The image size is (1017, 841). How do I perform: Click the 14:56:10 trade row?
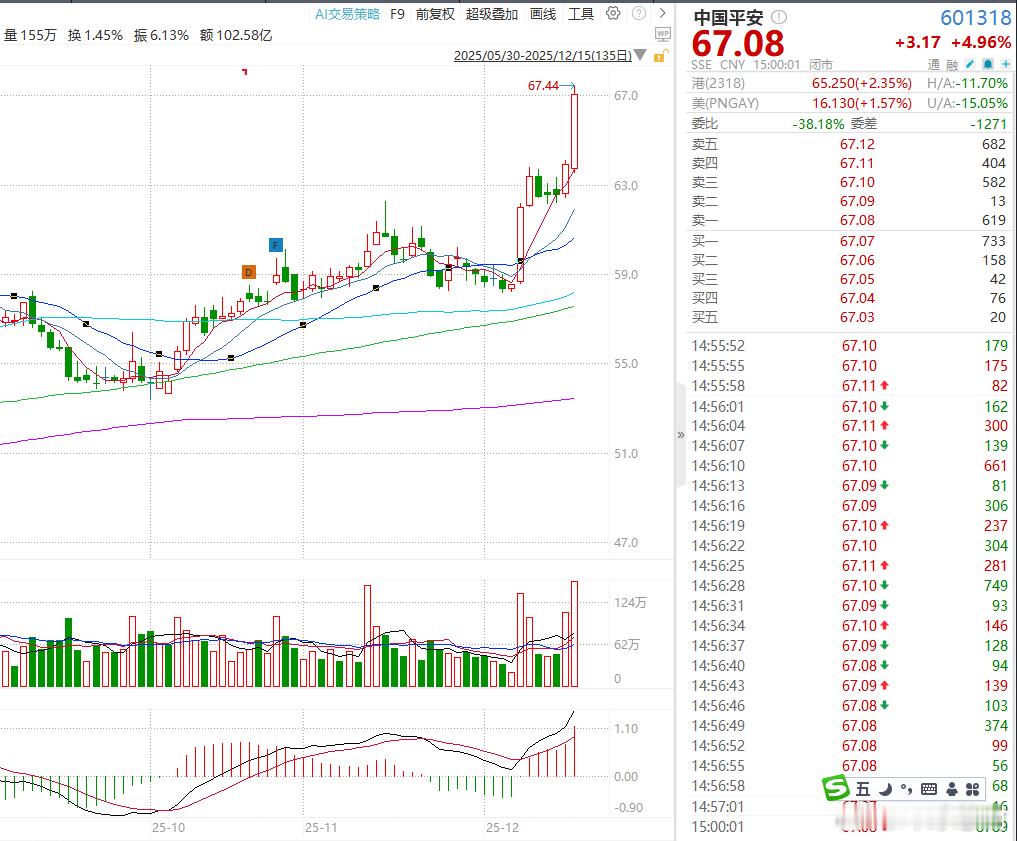tap(849, 466)
